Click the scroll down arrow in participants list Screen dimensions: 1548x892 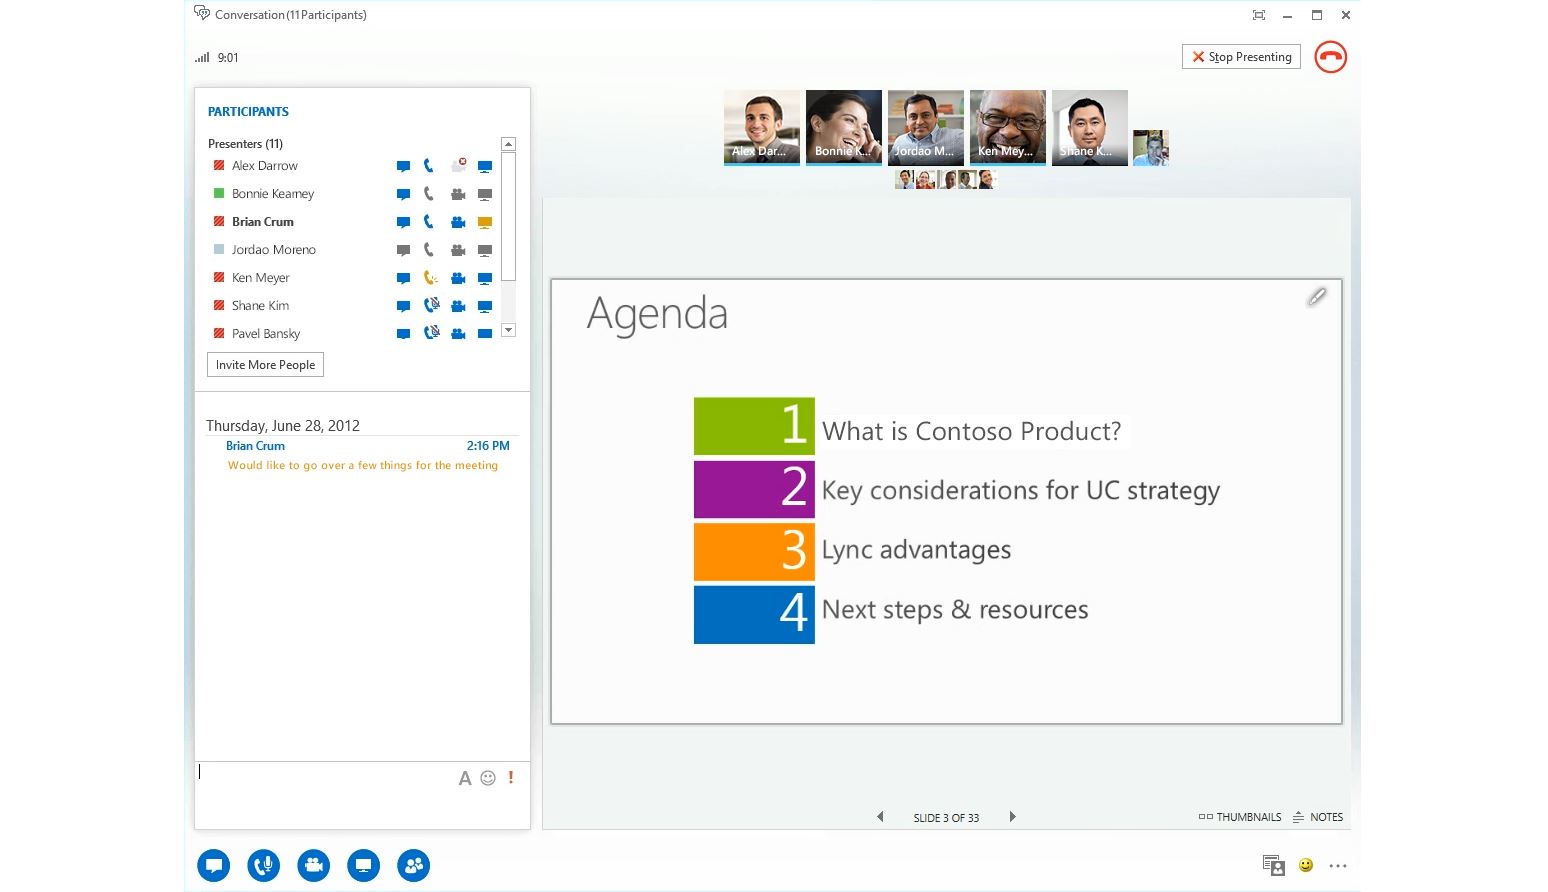tap(508, 330)
